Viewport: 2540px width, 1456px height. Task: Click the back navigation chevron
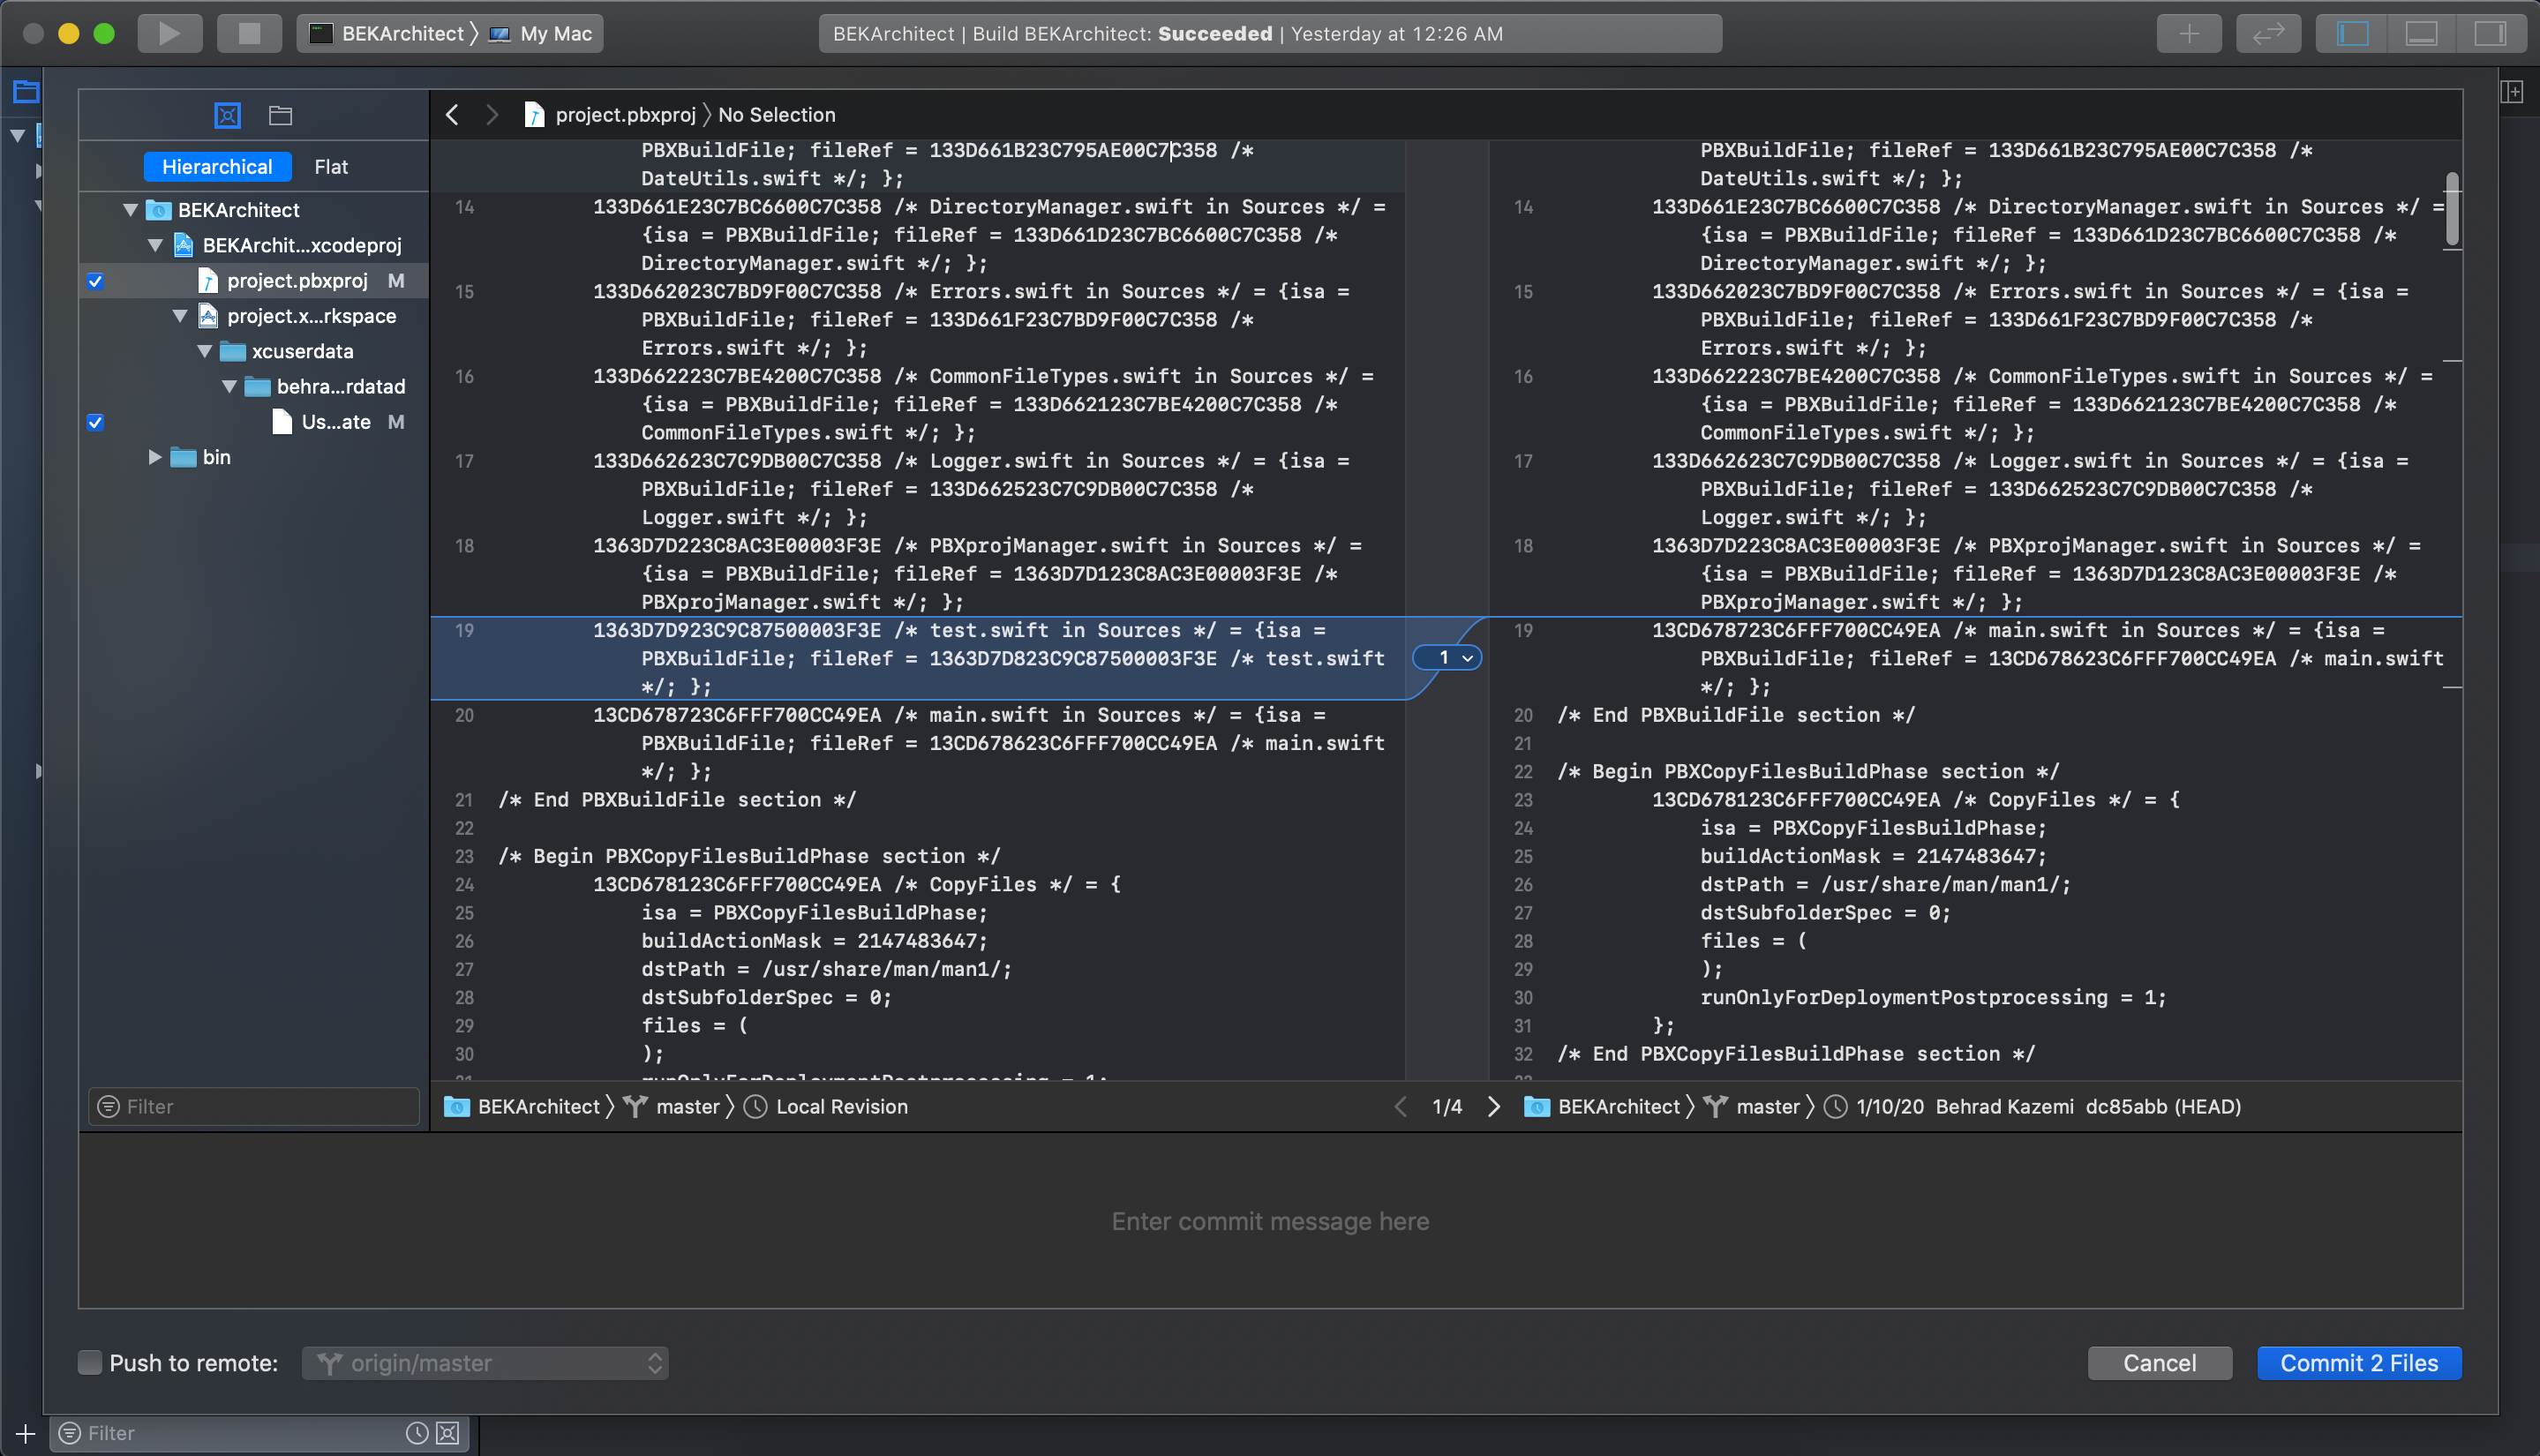452,115
